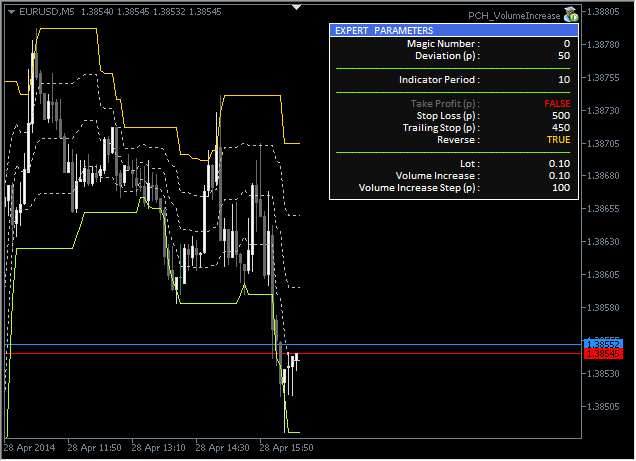Click the 1.38780 price scale label

click(x=603, y=45)
